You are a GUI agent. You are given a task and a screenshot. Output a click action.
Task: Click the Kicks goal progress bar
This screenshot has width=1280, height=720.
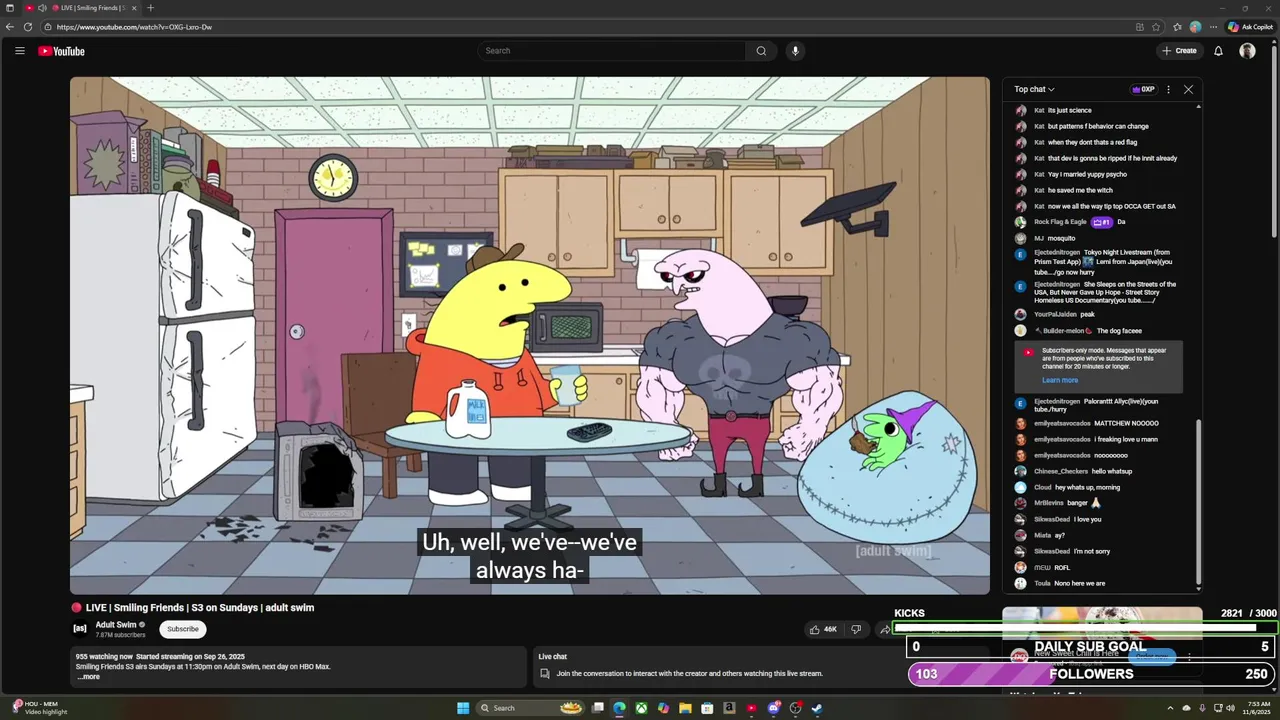tap(1085, 628)
